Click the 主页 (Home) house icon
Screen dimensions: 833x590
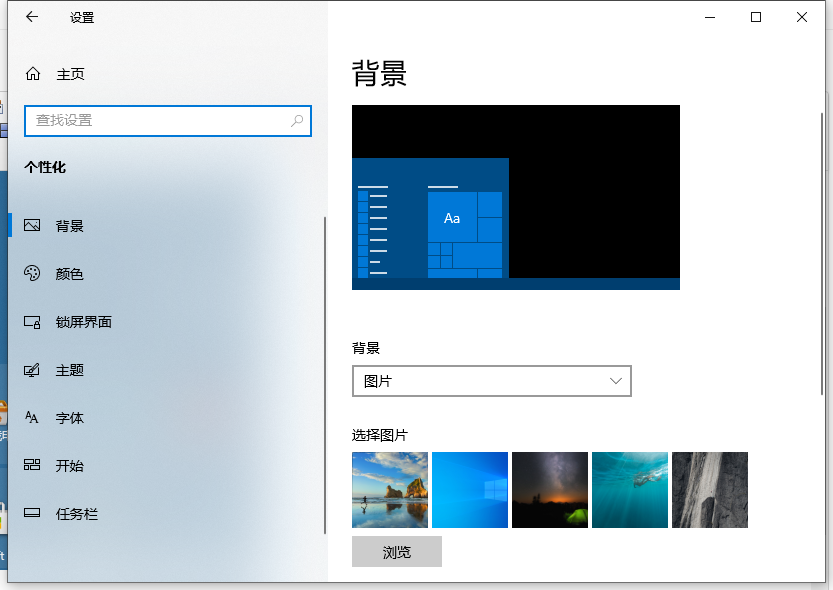point(31,73)
